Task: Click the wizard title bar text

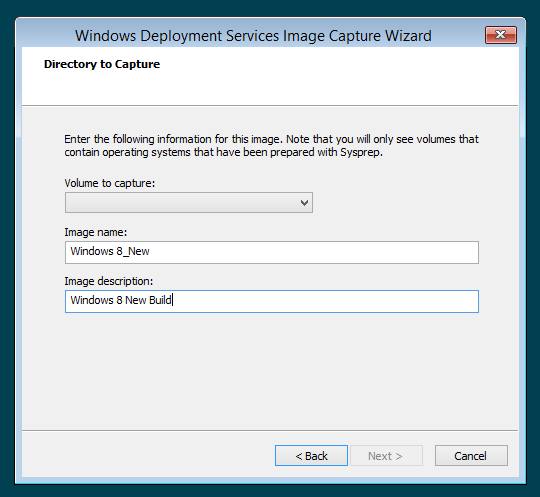Action: coord(253,35)
